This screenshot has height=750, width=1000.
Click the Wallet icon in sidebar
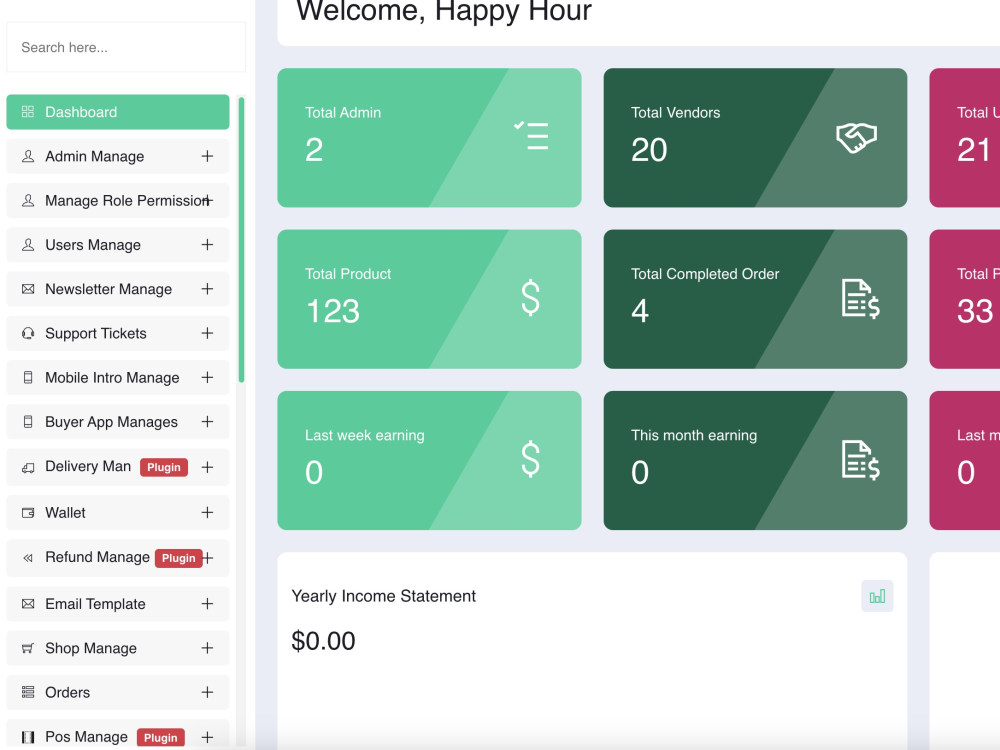(x=27, y=513)
